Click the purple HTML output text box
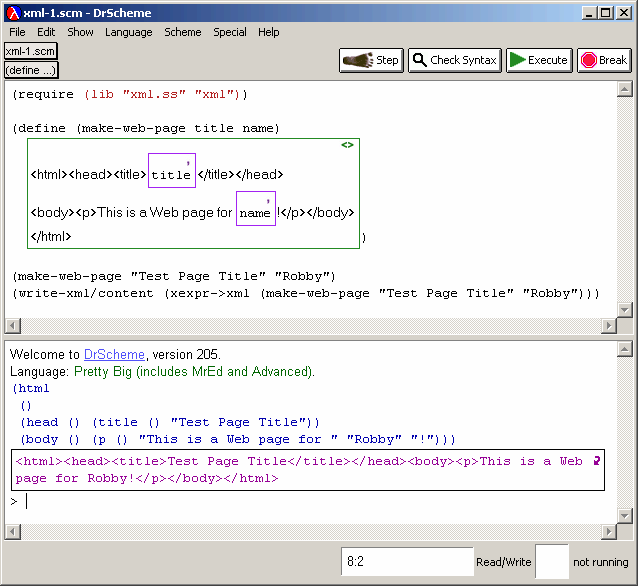The width and height of the screenshot is (638, 586). [308, 470]
